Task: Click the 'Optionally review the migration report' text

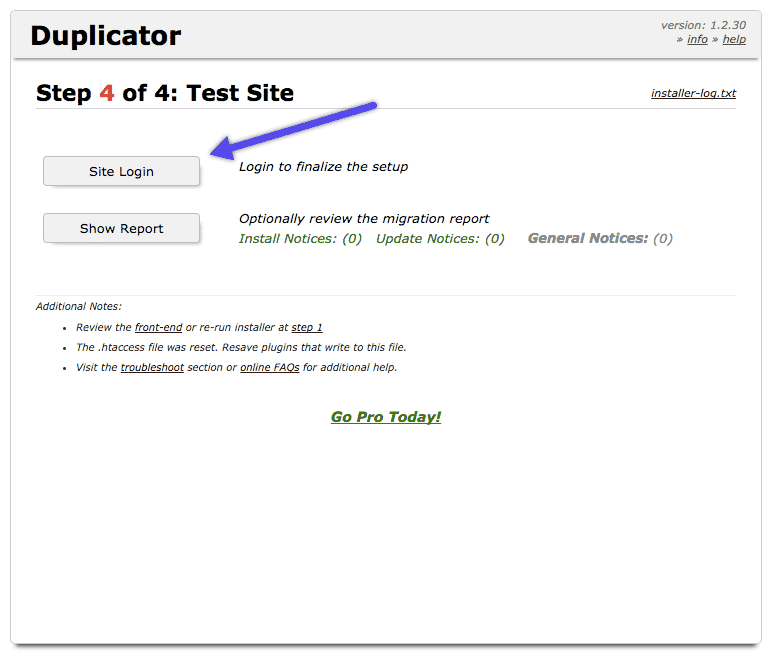Action: [364, 219]
